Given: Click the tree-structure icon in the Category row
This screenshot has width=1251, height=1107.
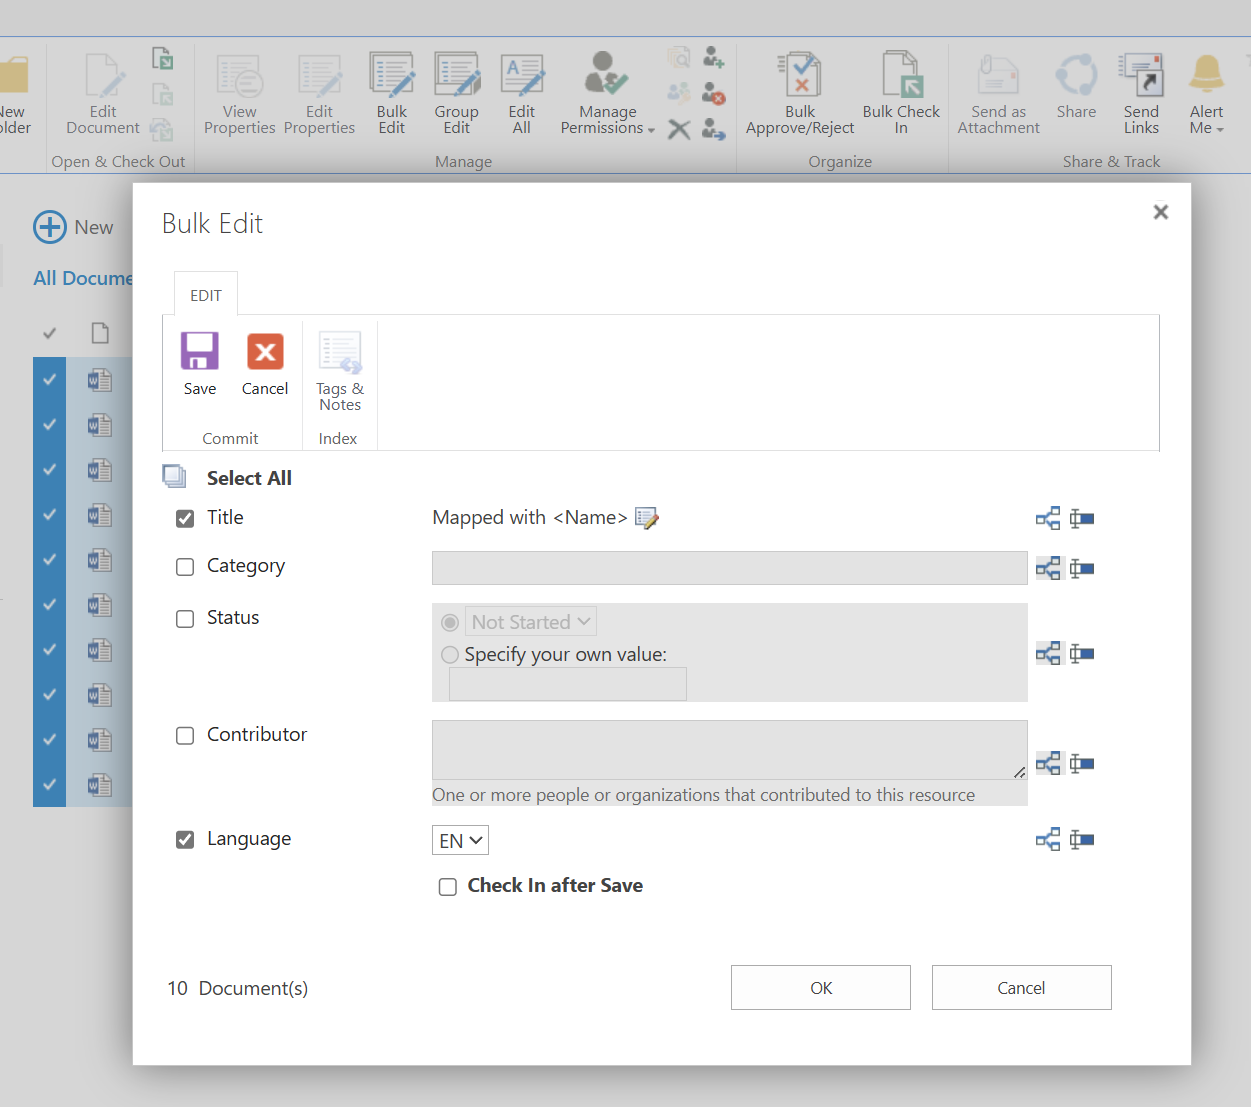Looking at the screenshot, I should (x=1048, y=568).
